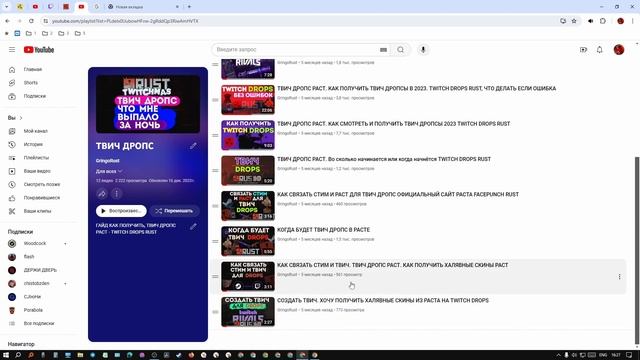640x360 pixels.
Task: Open the account avatar menu
Action: tap(619, 49)
